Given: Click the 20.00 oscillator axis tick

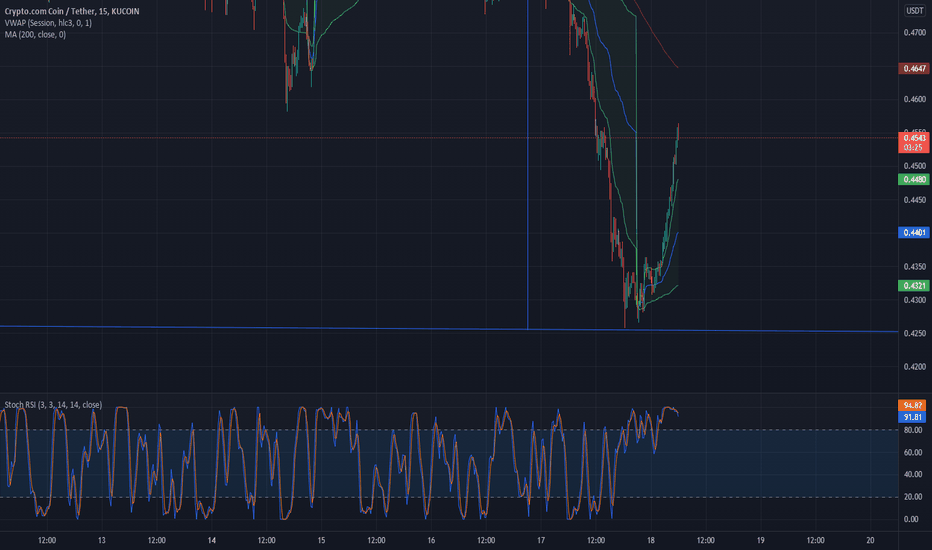Looking at the screenshot, I should [x=913, y=497].
